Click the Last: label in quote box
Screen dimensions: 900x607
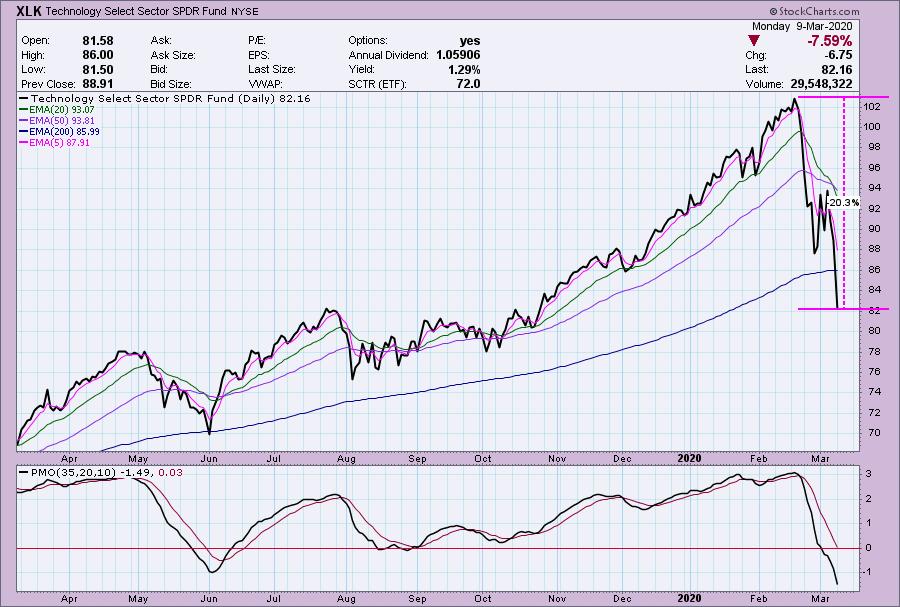[x=757, y=69]
